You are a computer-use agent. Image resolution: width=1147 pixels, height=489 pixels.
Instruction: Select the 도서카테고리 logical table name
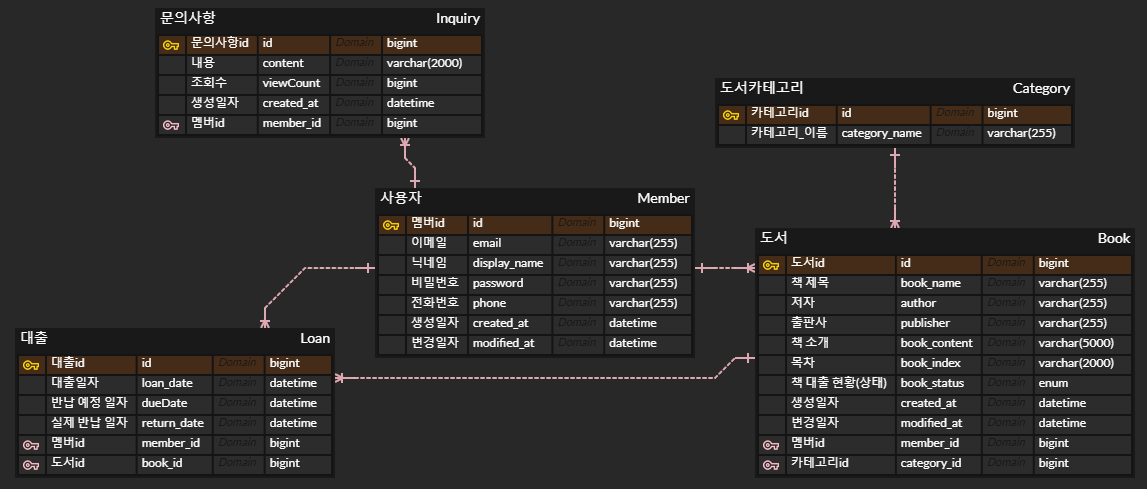[x=761, y=88]
